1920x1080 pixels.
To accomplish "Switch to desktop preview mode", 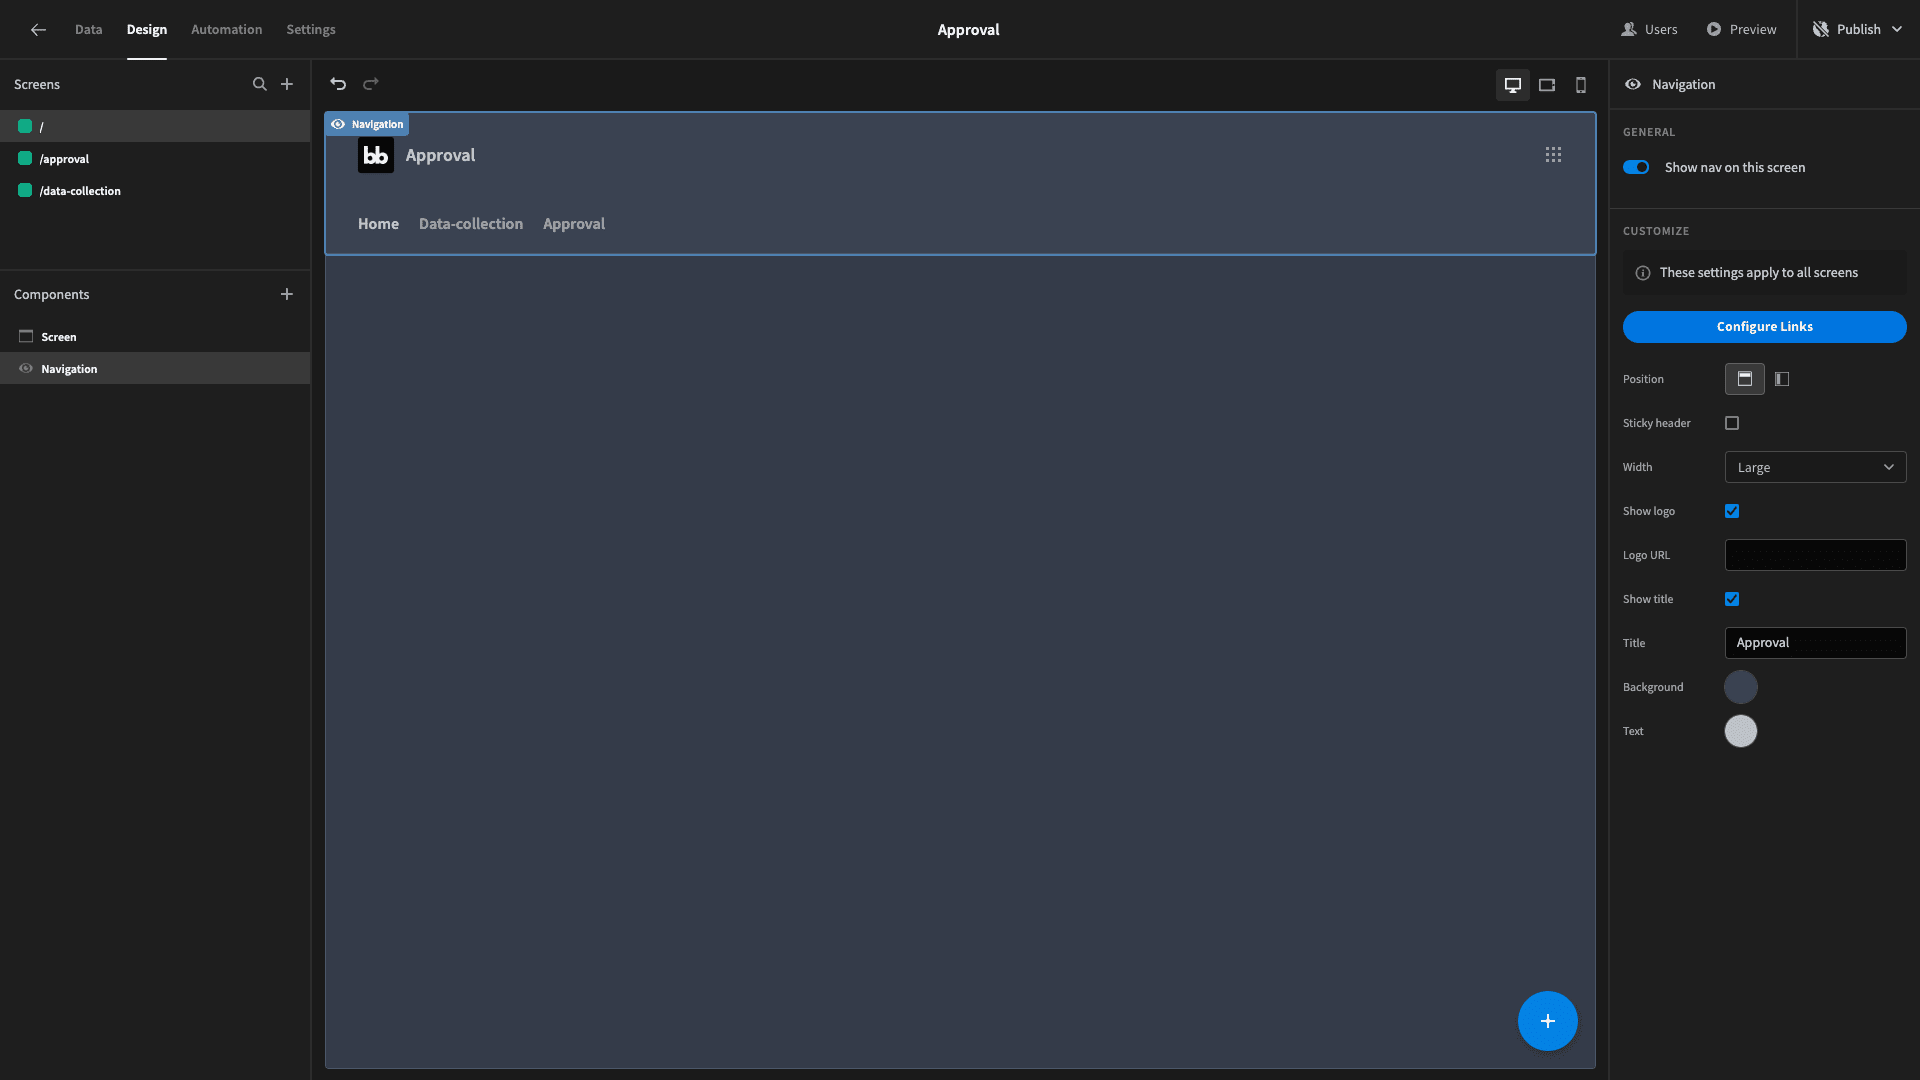I will point(1513,85).
